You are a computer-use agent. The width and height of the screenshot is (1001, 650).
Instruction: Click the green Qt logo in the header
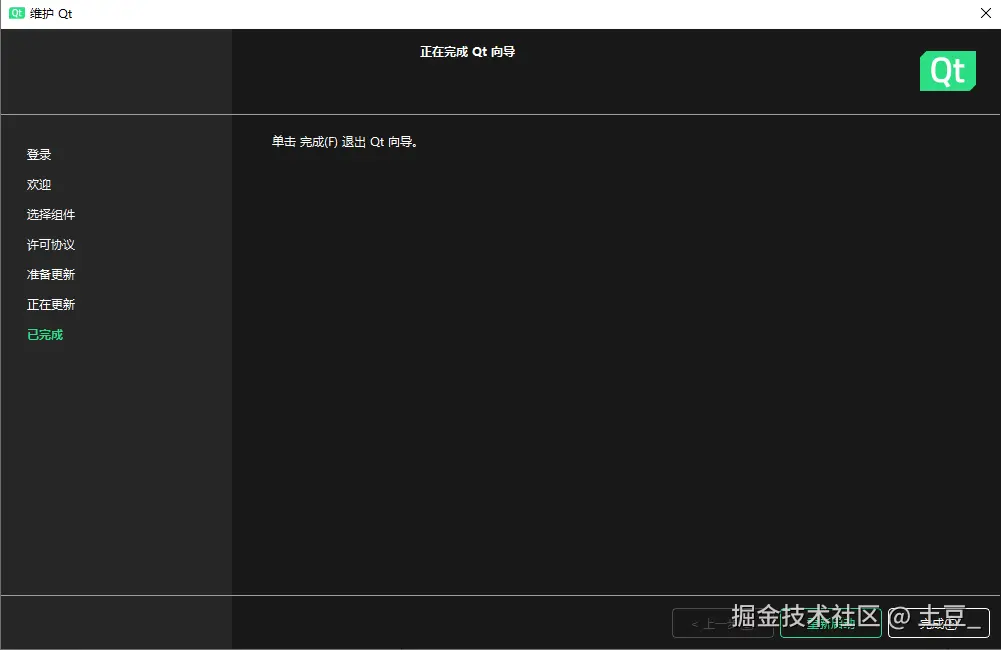[x=947, y=71]
